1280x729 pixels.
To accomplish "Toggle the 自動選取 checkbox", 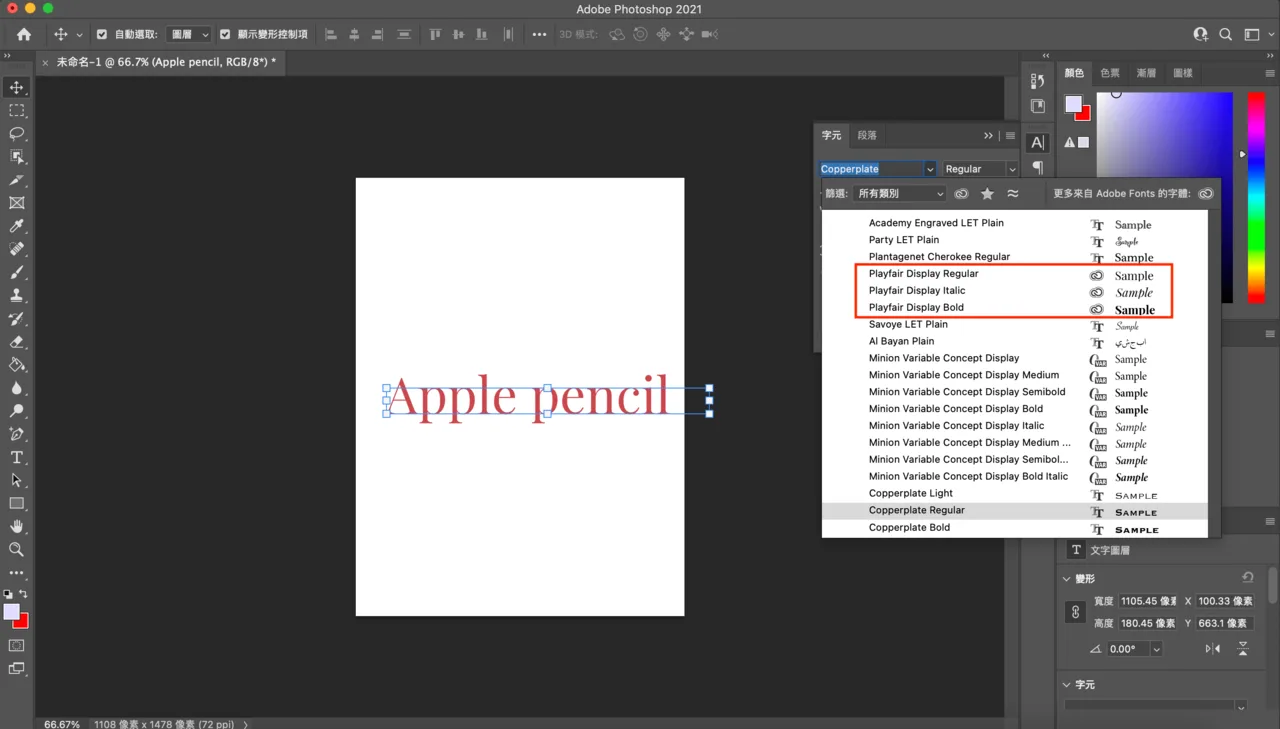I will 101,34.
